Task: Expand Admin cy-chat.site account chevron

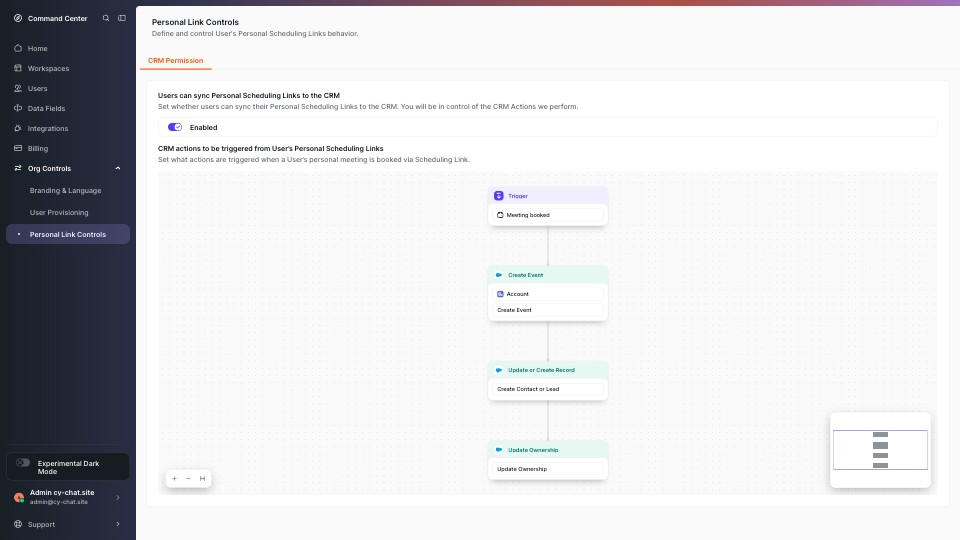Action: [118, 497]
